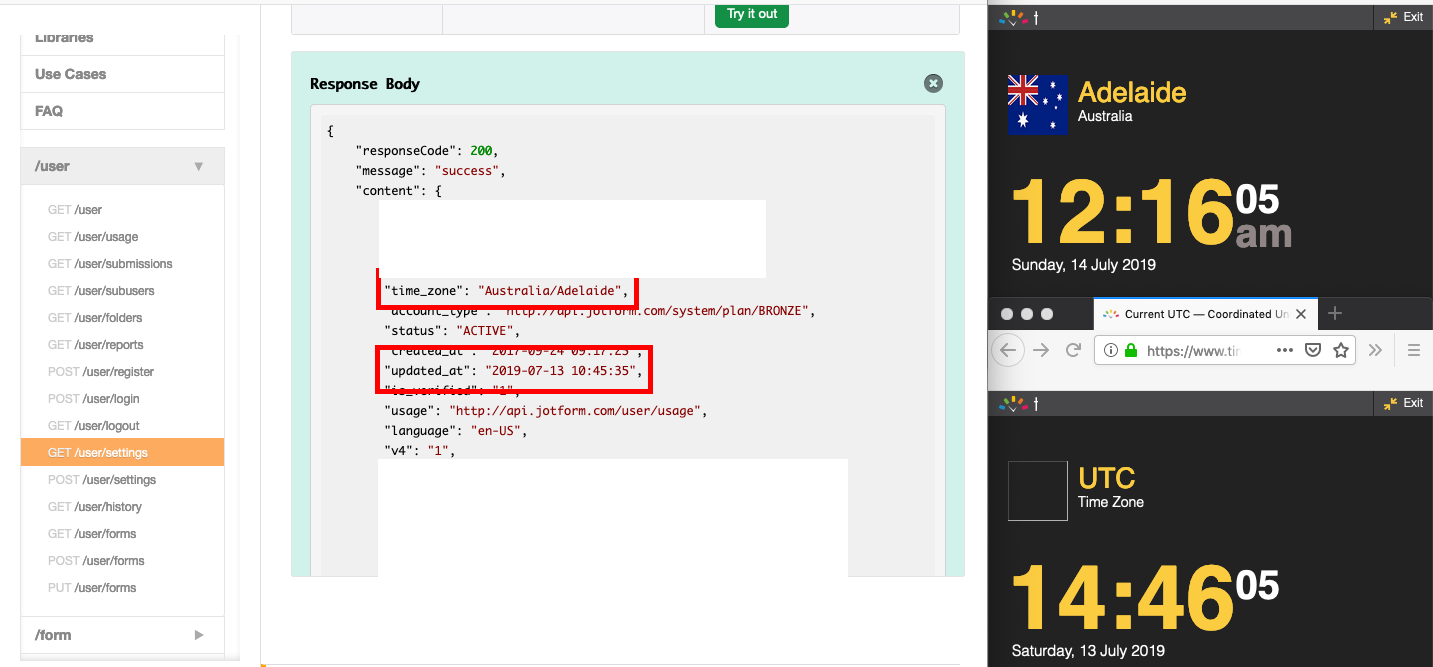Click the green Try it out button
1433x667 pixels.
(751, 14)
